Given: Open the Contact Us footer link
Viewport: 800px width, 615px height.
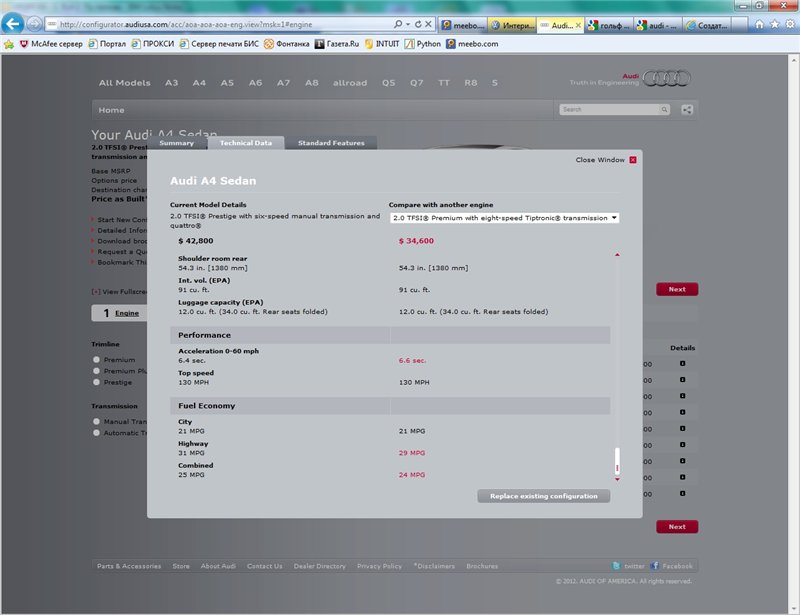Looking at the screenshot, I should pos(264,566).
